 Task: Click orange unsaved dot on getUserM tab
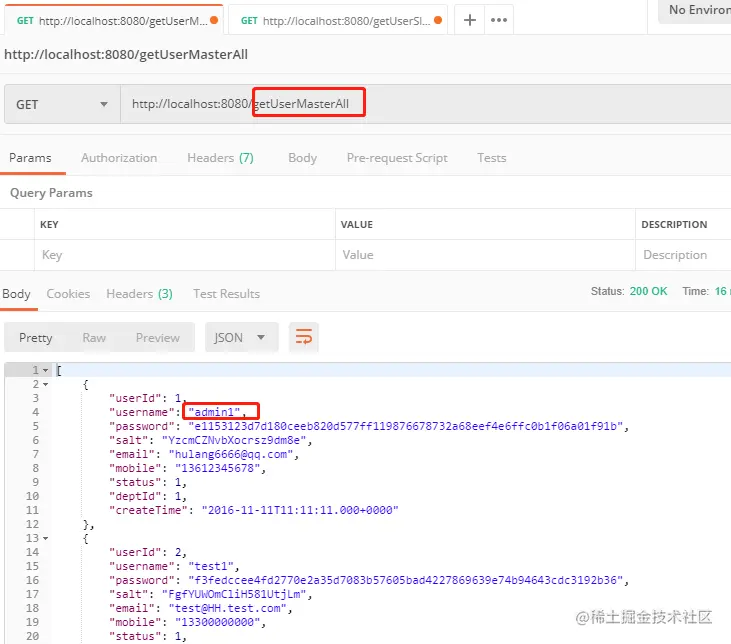pos(214,20)
